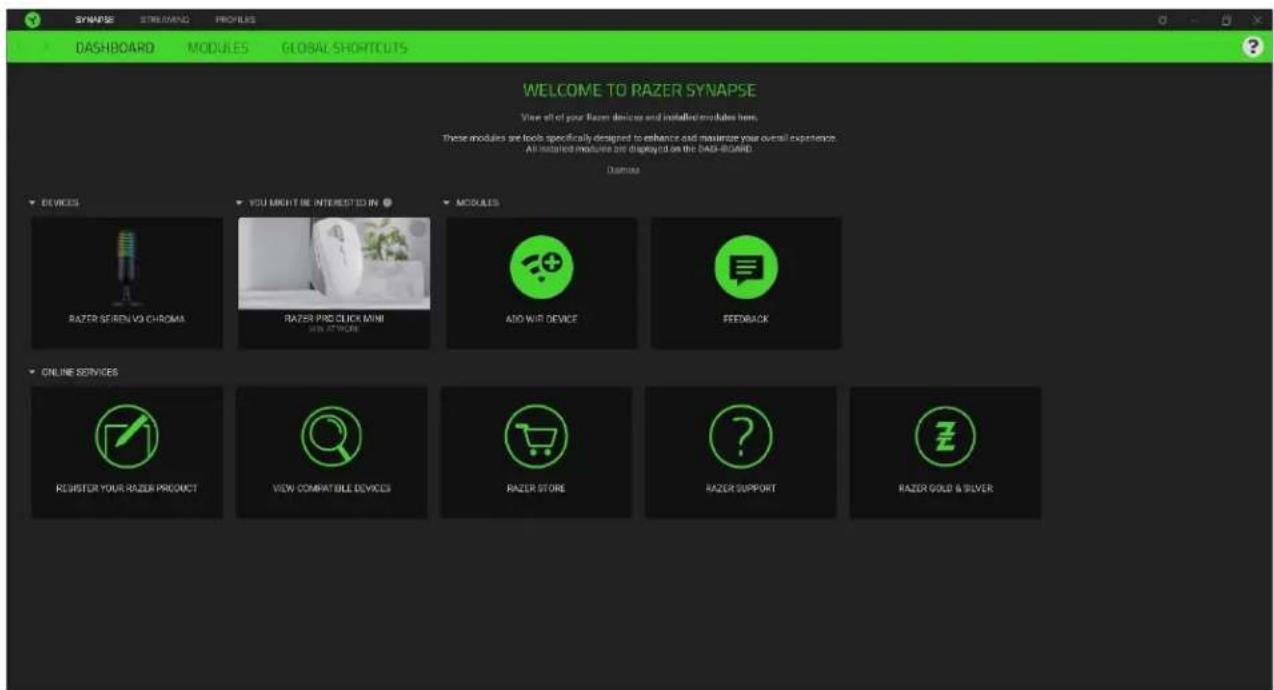Open the Modules tab in green bar
1274x690 pixels.
point(218,47)
